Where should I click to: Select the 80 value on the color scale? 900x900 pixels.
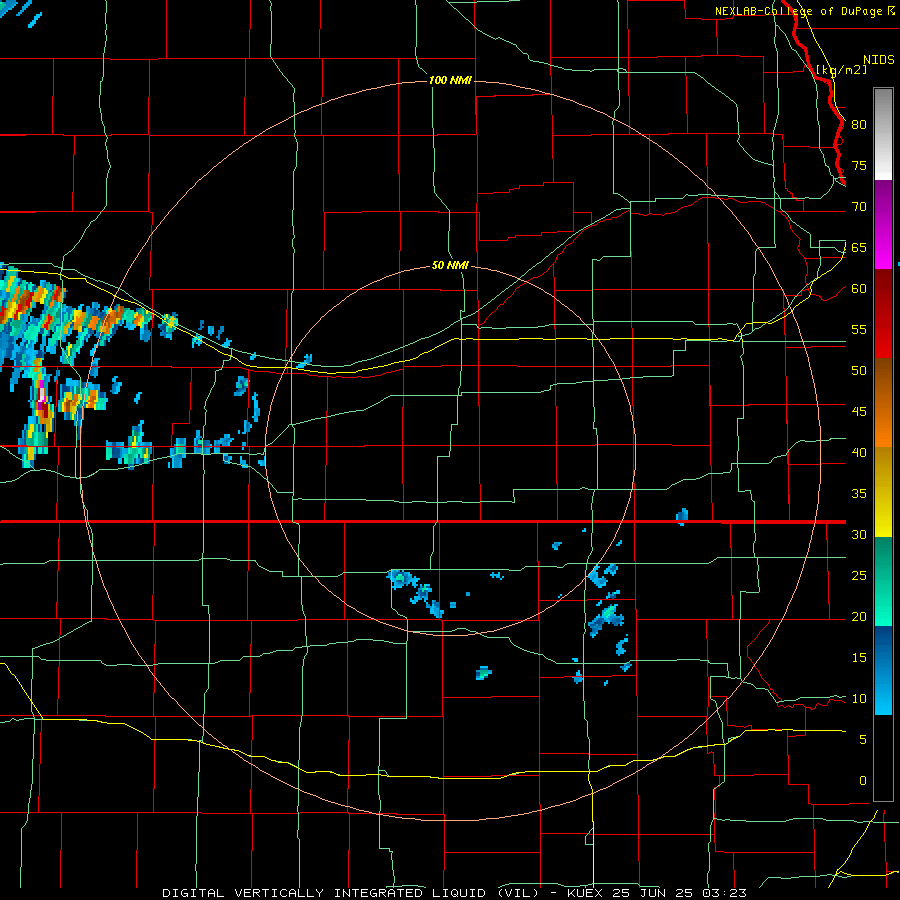[x=859, y=125]
